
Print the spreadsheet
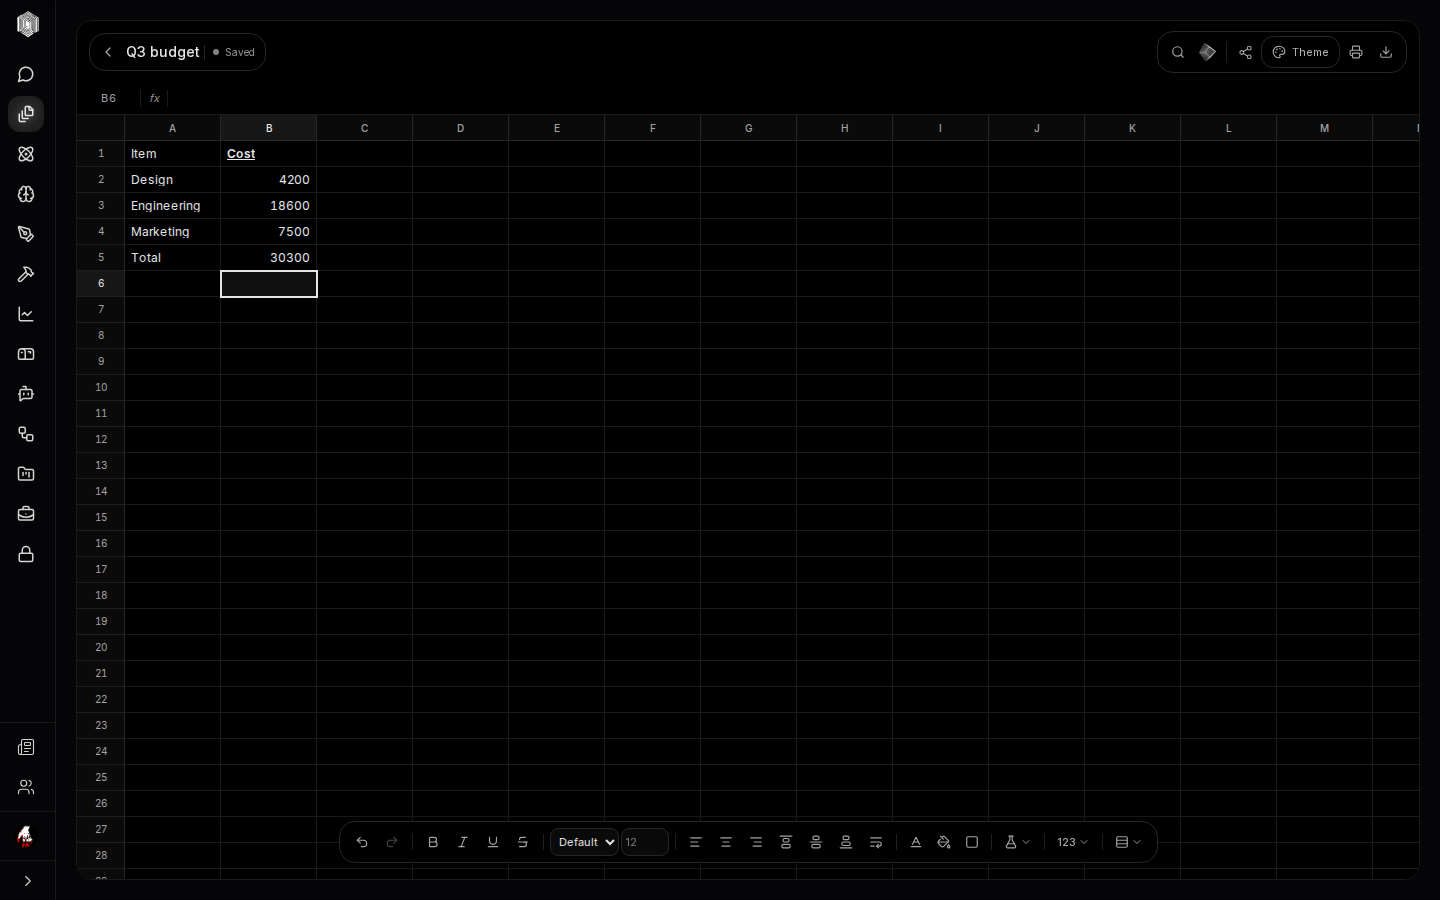click(1356, 53)
